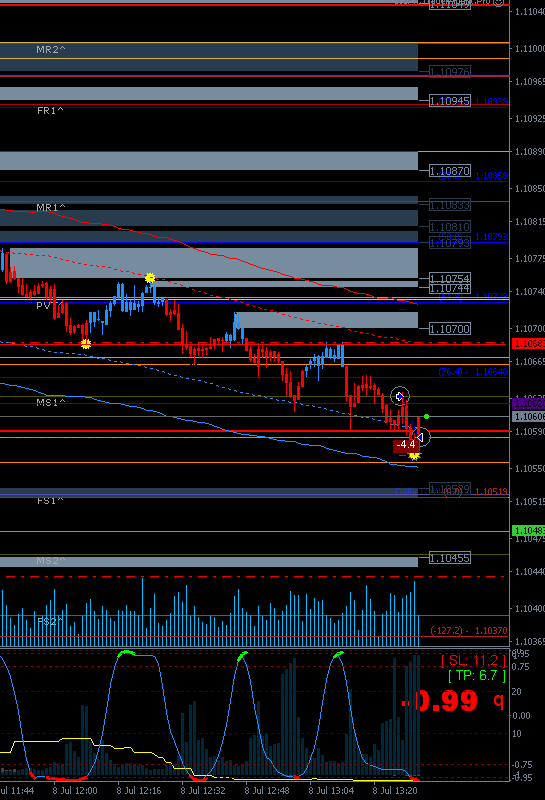The height and width of the screenshot is (800, 545).
Task: Click the yellow sunburst marker near 12:00
Action: click(86, 344)
